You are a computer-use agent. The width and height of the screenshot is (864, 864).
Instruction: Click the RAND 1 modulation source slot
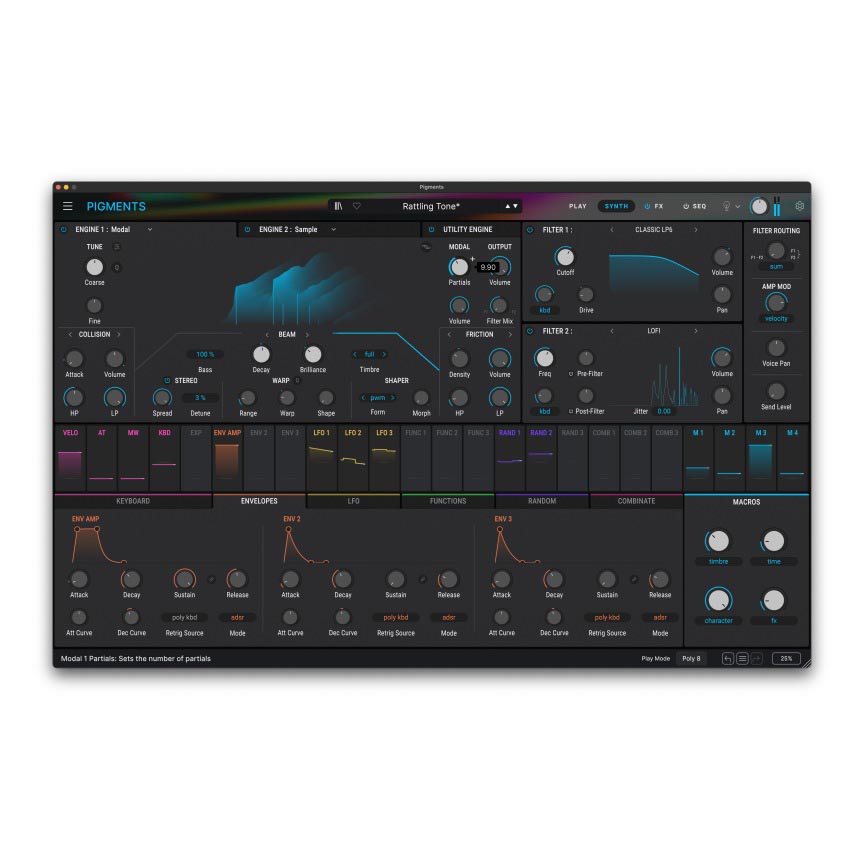[510, 457]
